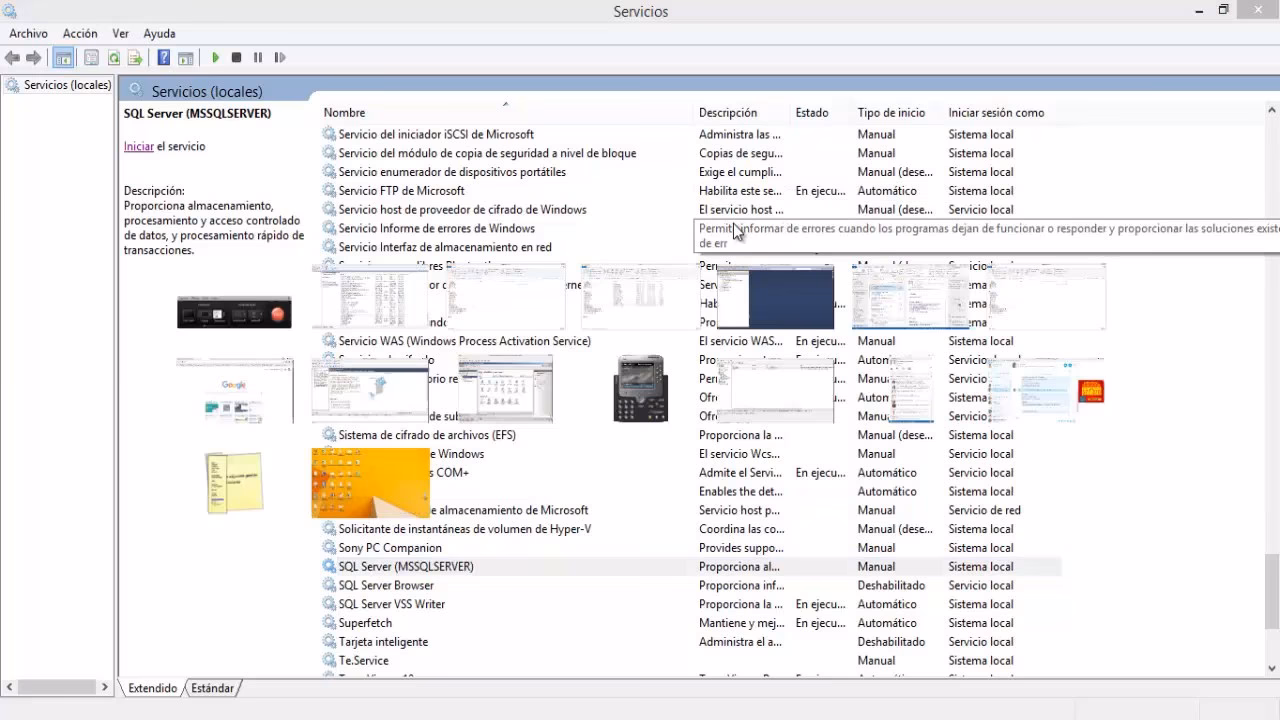Click the vertical scrollbar down arrow

pyautogui.click(x=1272, y=668)
